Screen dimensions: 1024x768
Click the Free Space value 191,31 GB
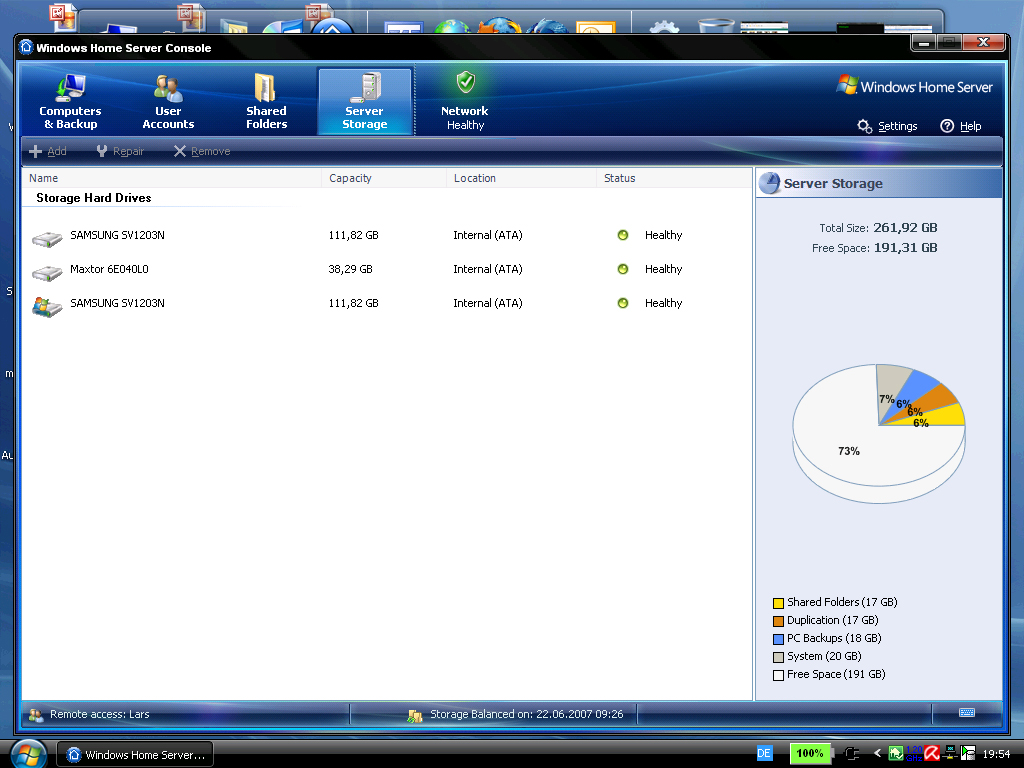pyautogui.click(x=905, y=248)
